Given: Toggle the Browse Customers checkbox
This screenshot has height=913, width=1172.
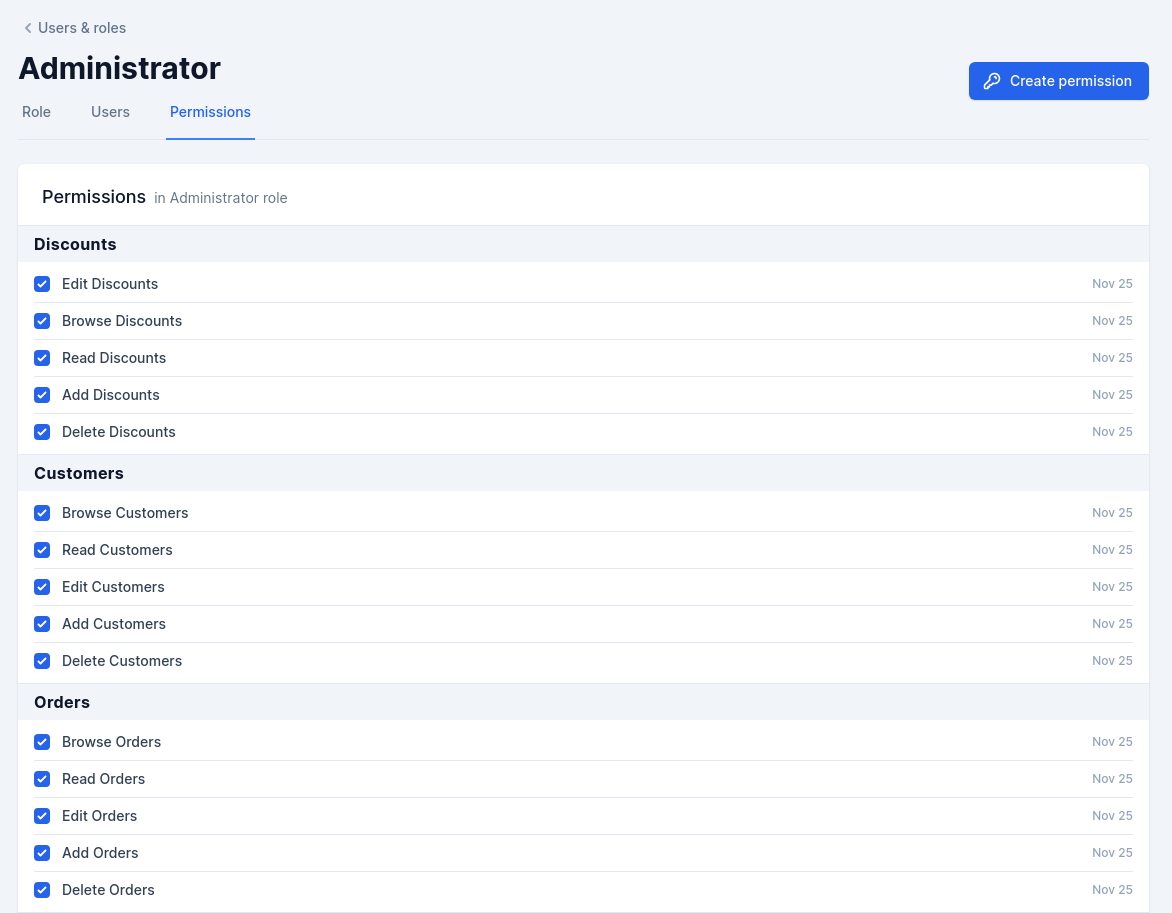Looking at the screenshot, I should (42, 513).
